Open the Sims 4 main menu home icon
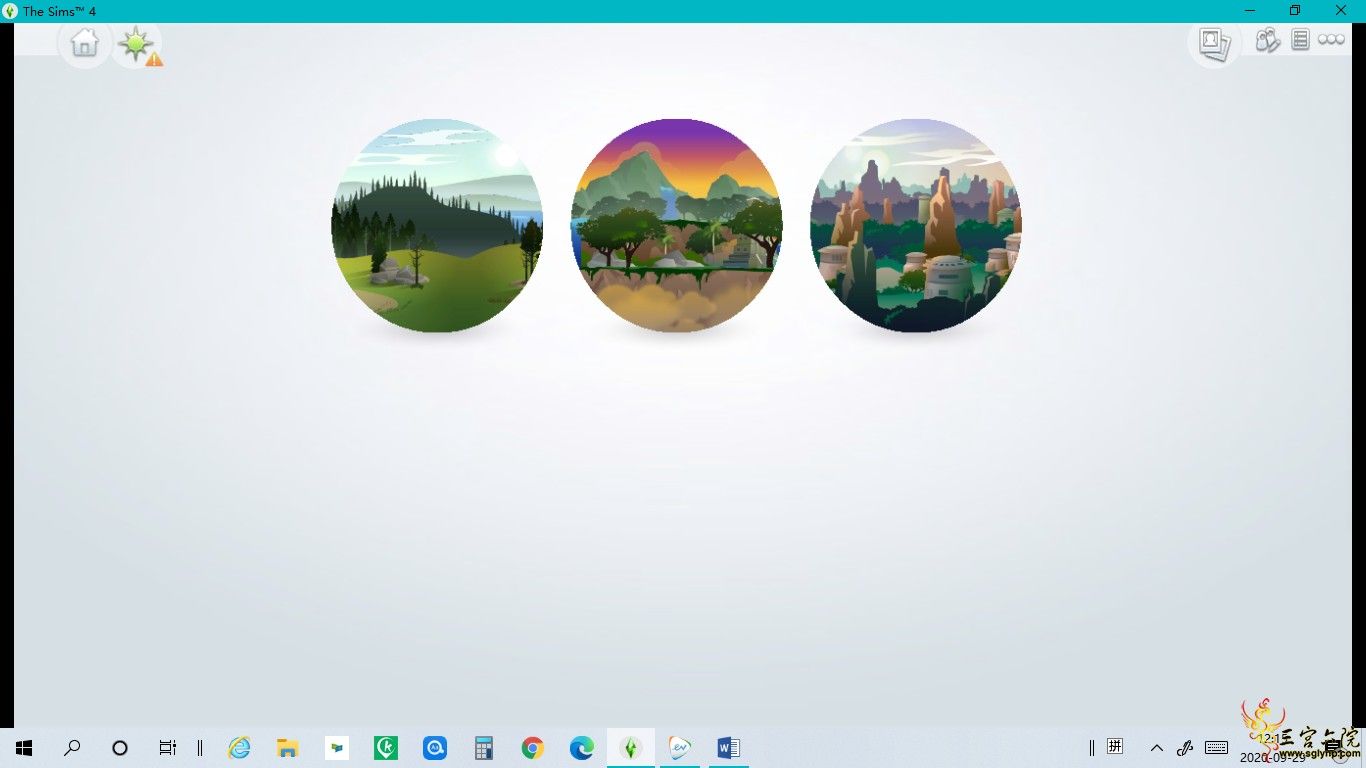The image size is (1366, 768). click(x=85, y=43)
